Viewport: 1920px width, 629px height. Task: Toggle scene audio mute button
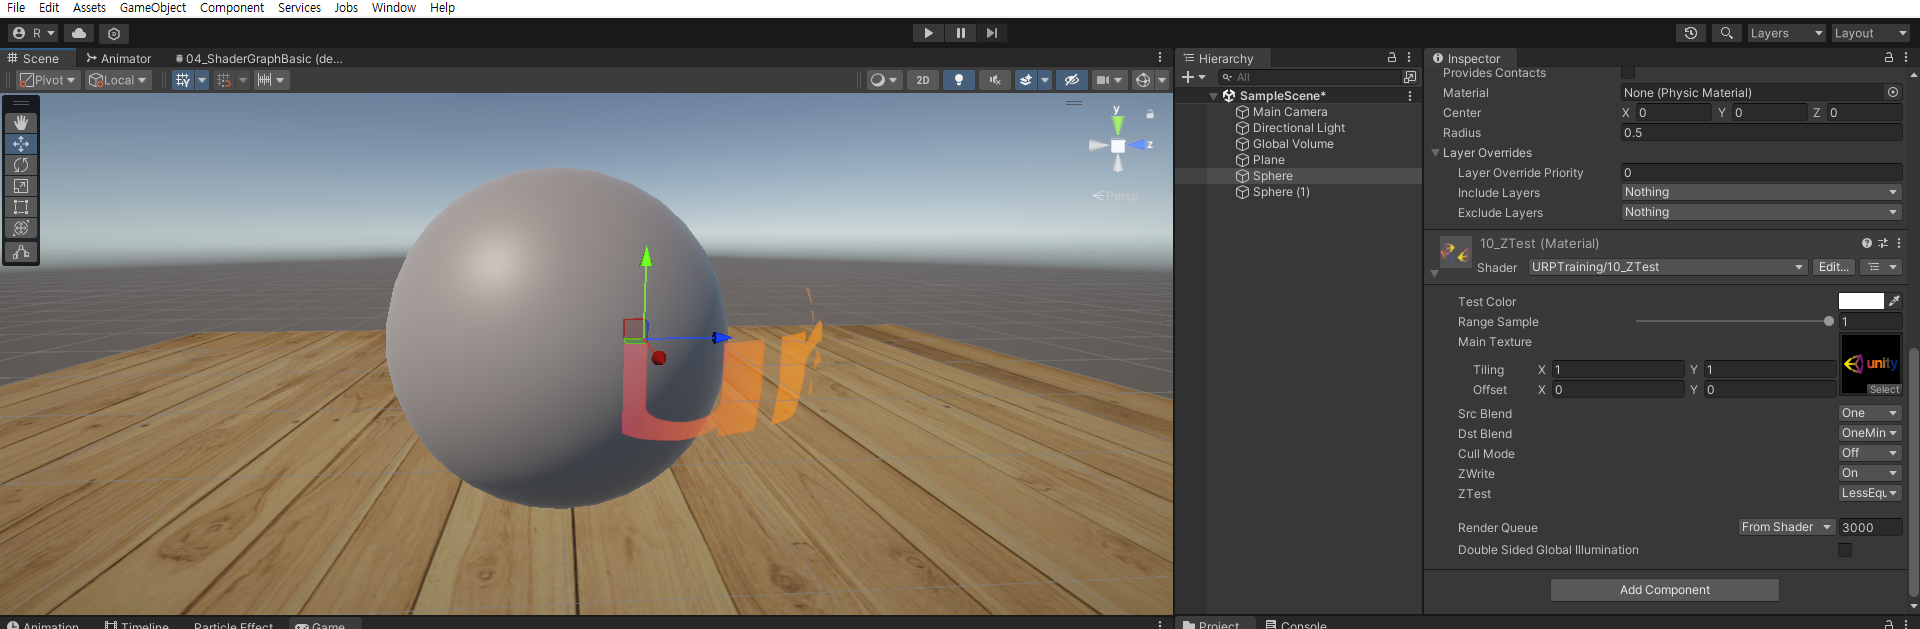coord(994,80)
